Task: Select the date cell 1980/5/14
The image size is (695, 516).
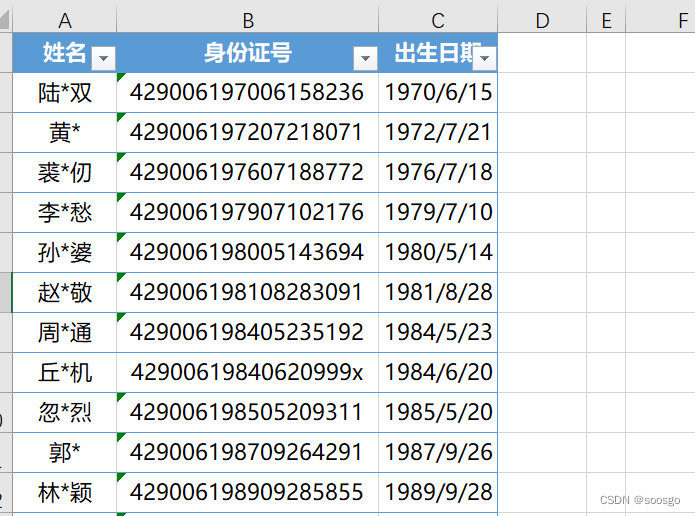Action: pos(438,252)
